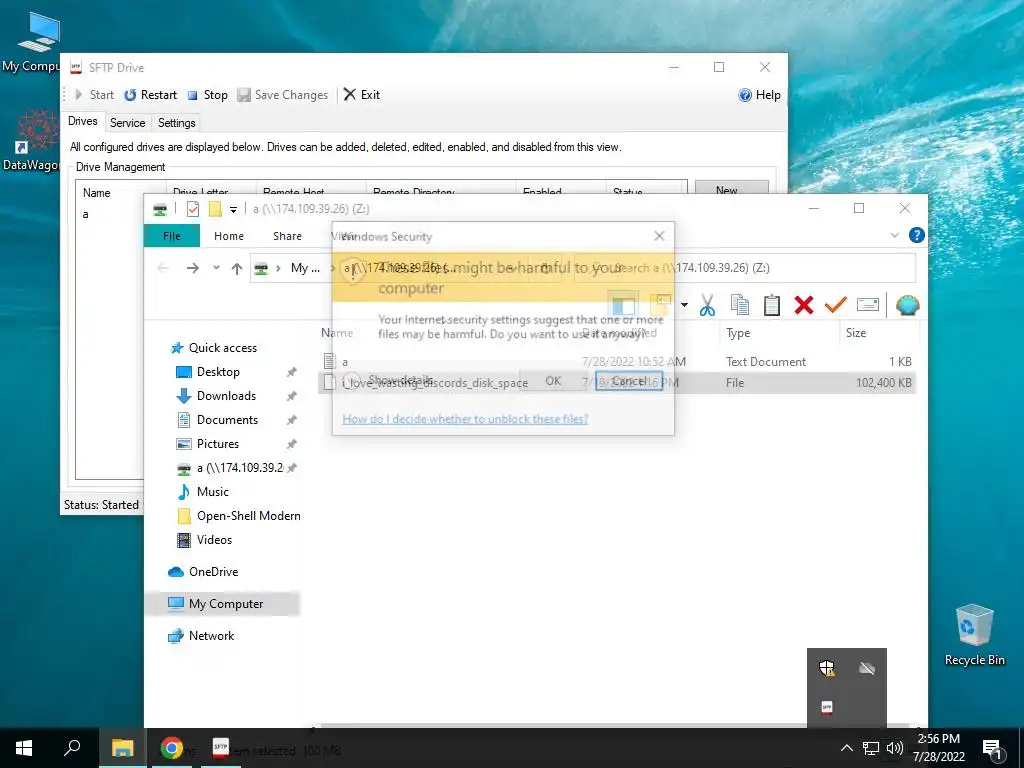Select drive 'a' in Drive Management list
The image size is (1024, 768).
click(x=86, y=214)
